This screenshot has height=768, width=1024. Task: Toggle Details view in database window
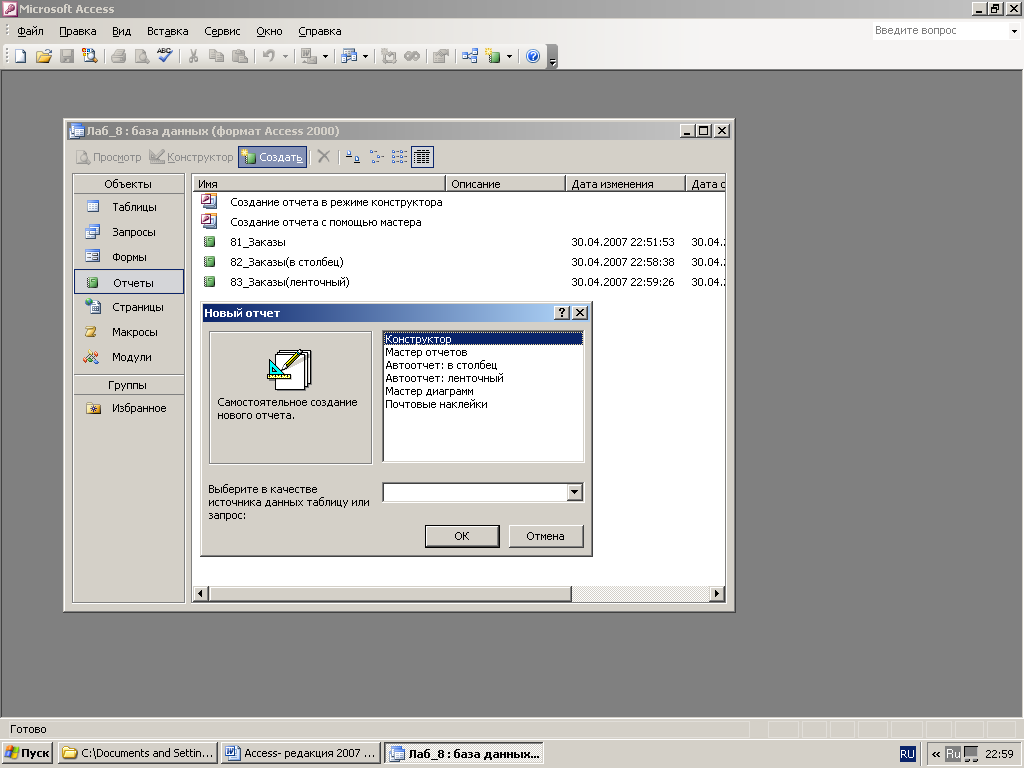click(x=422, y=157)
